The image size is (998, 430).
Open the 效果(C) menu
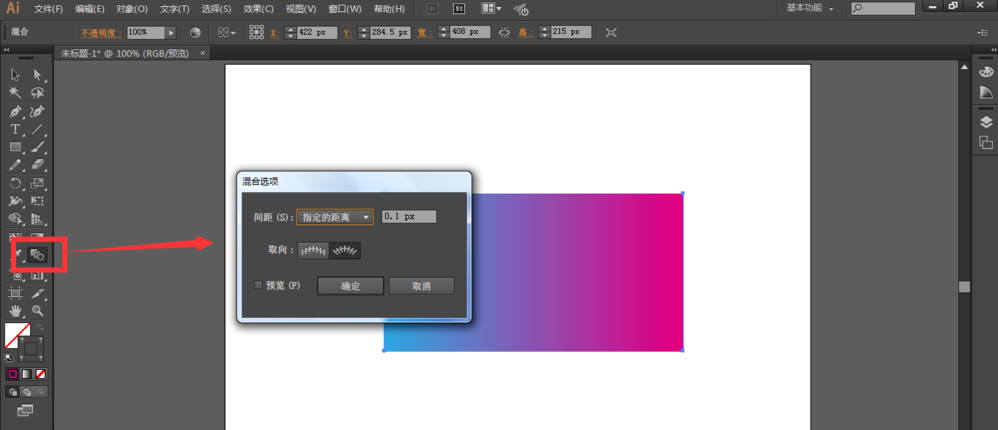tap(258, 9)
